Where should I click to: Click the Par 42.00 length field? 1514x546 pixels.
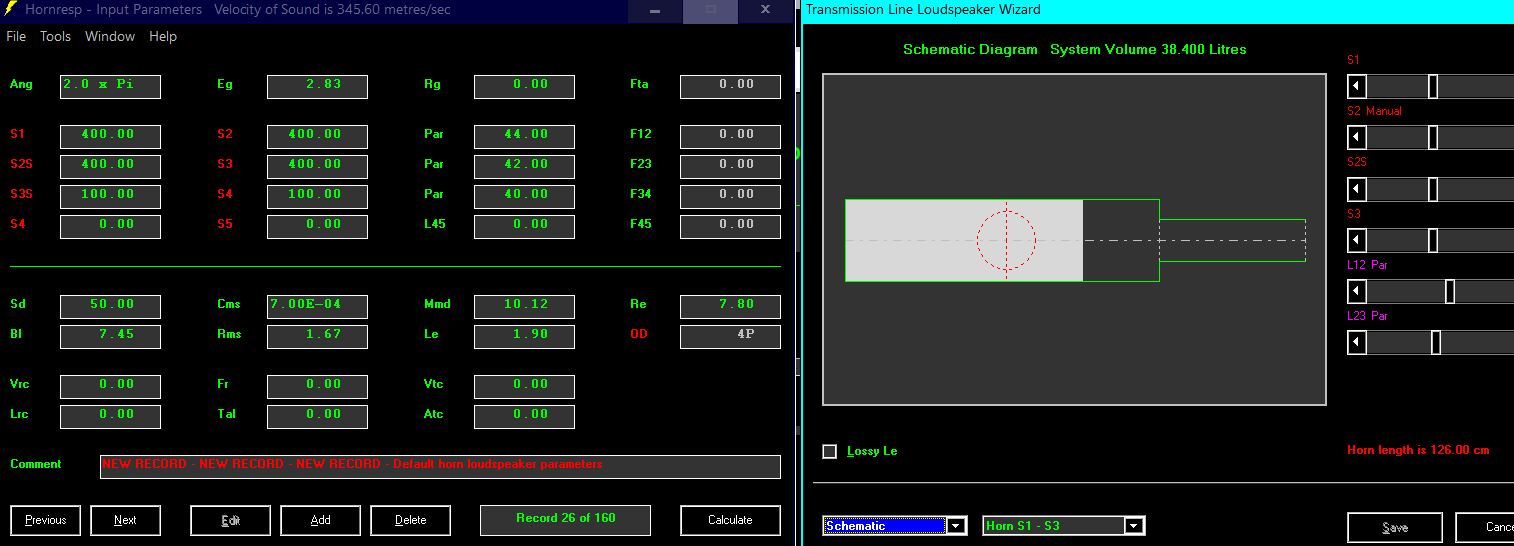[x=524, y=166]
